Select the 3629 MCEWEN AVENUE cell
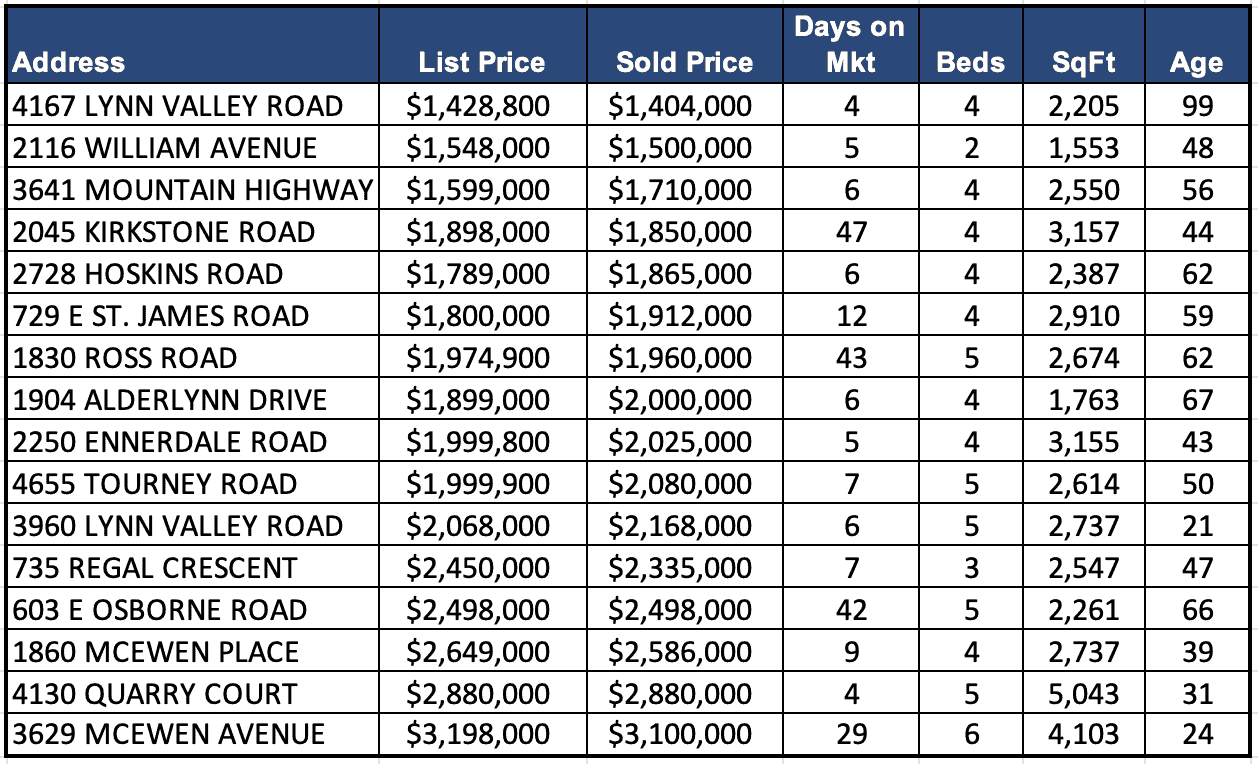1258x764 pixels. [169, 735]
